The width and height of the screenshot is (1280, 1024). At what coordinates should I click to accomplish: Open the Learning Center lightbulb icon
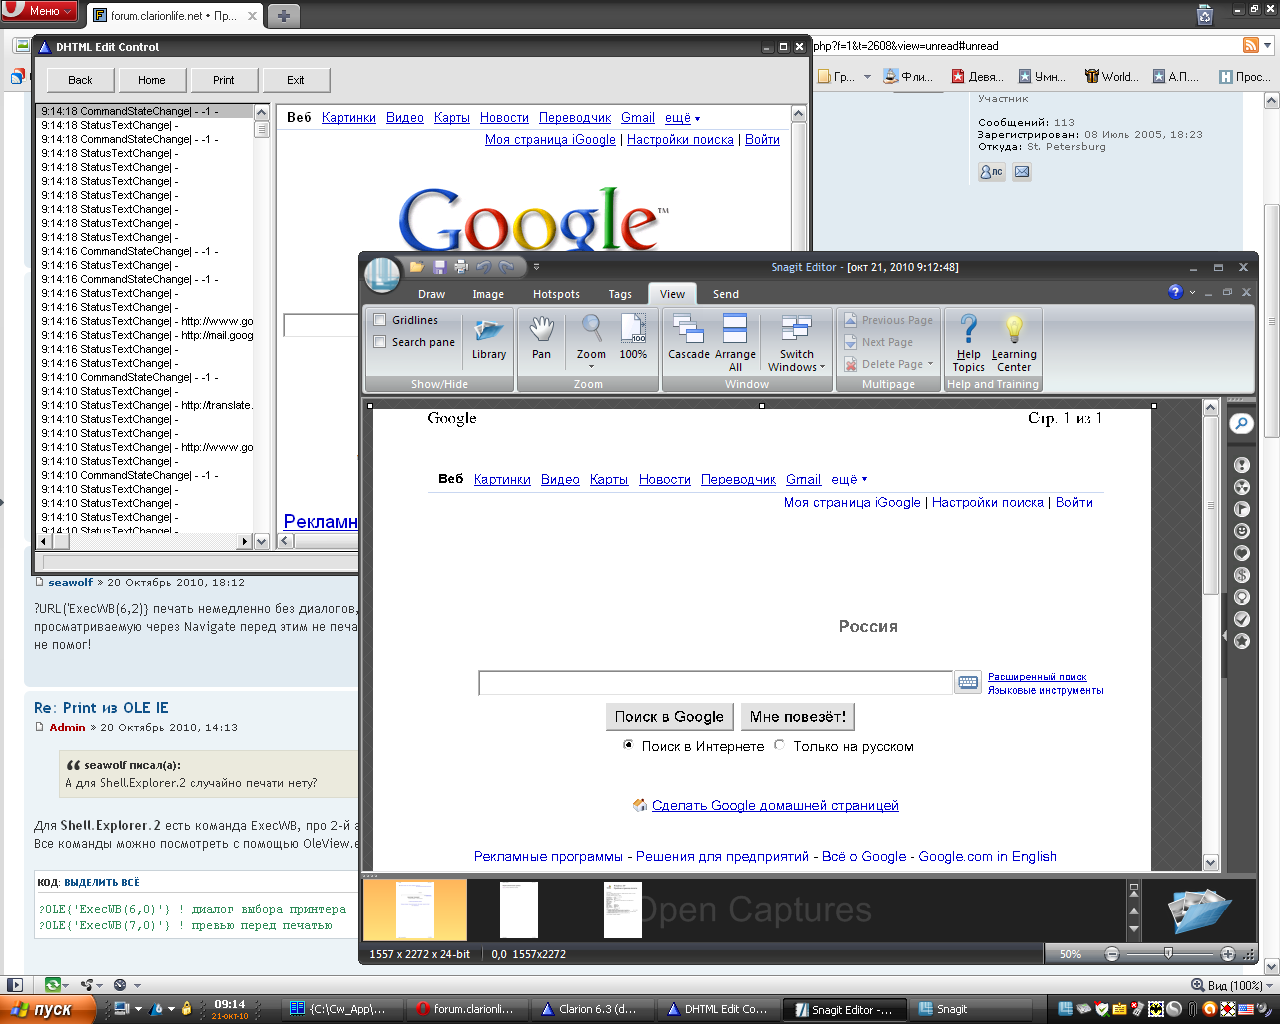(x=1014, y=340)
